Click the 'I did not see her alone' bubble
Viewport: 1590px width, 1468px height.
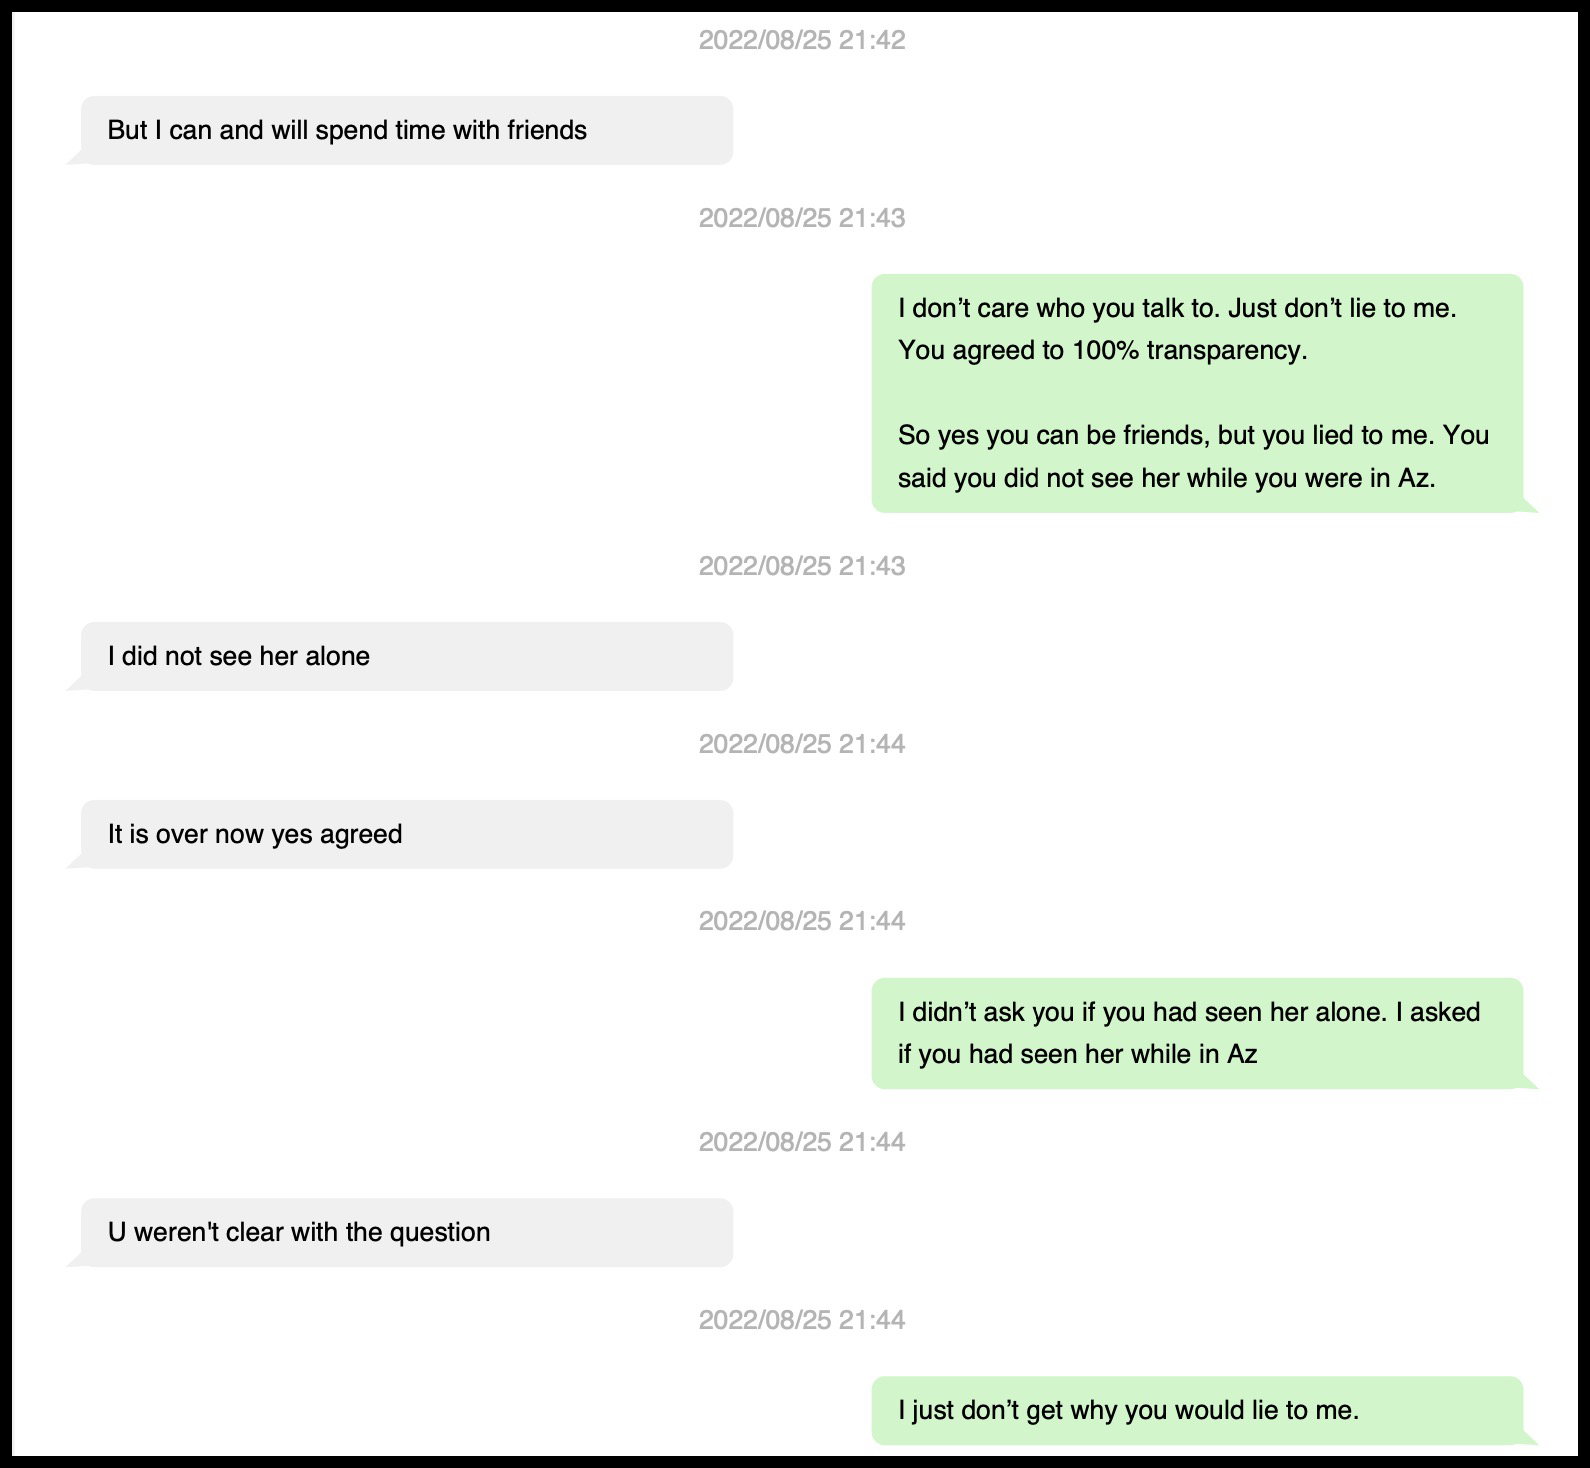(x=405, y=657)
